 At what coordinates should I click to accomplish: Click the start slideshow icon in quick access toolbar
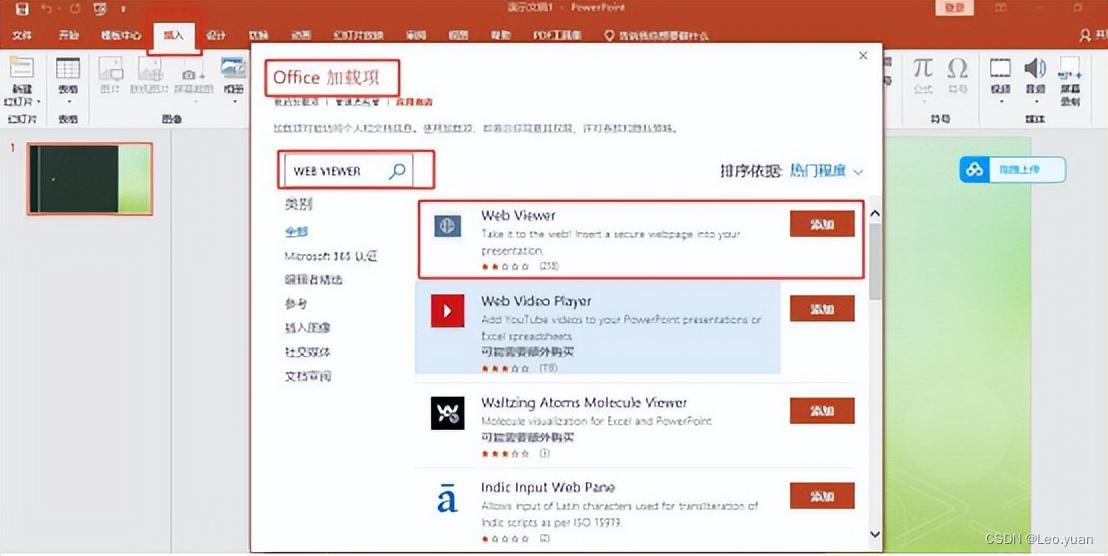[x=100, y=9]
